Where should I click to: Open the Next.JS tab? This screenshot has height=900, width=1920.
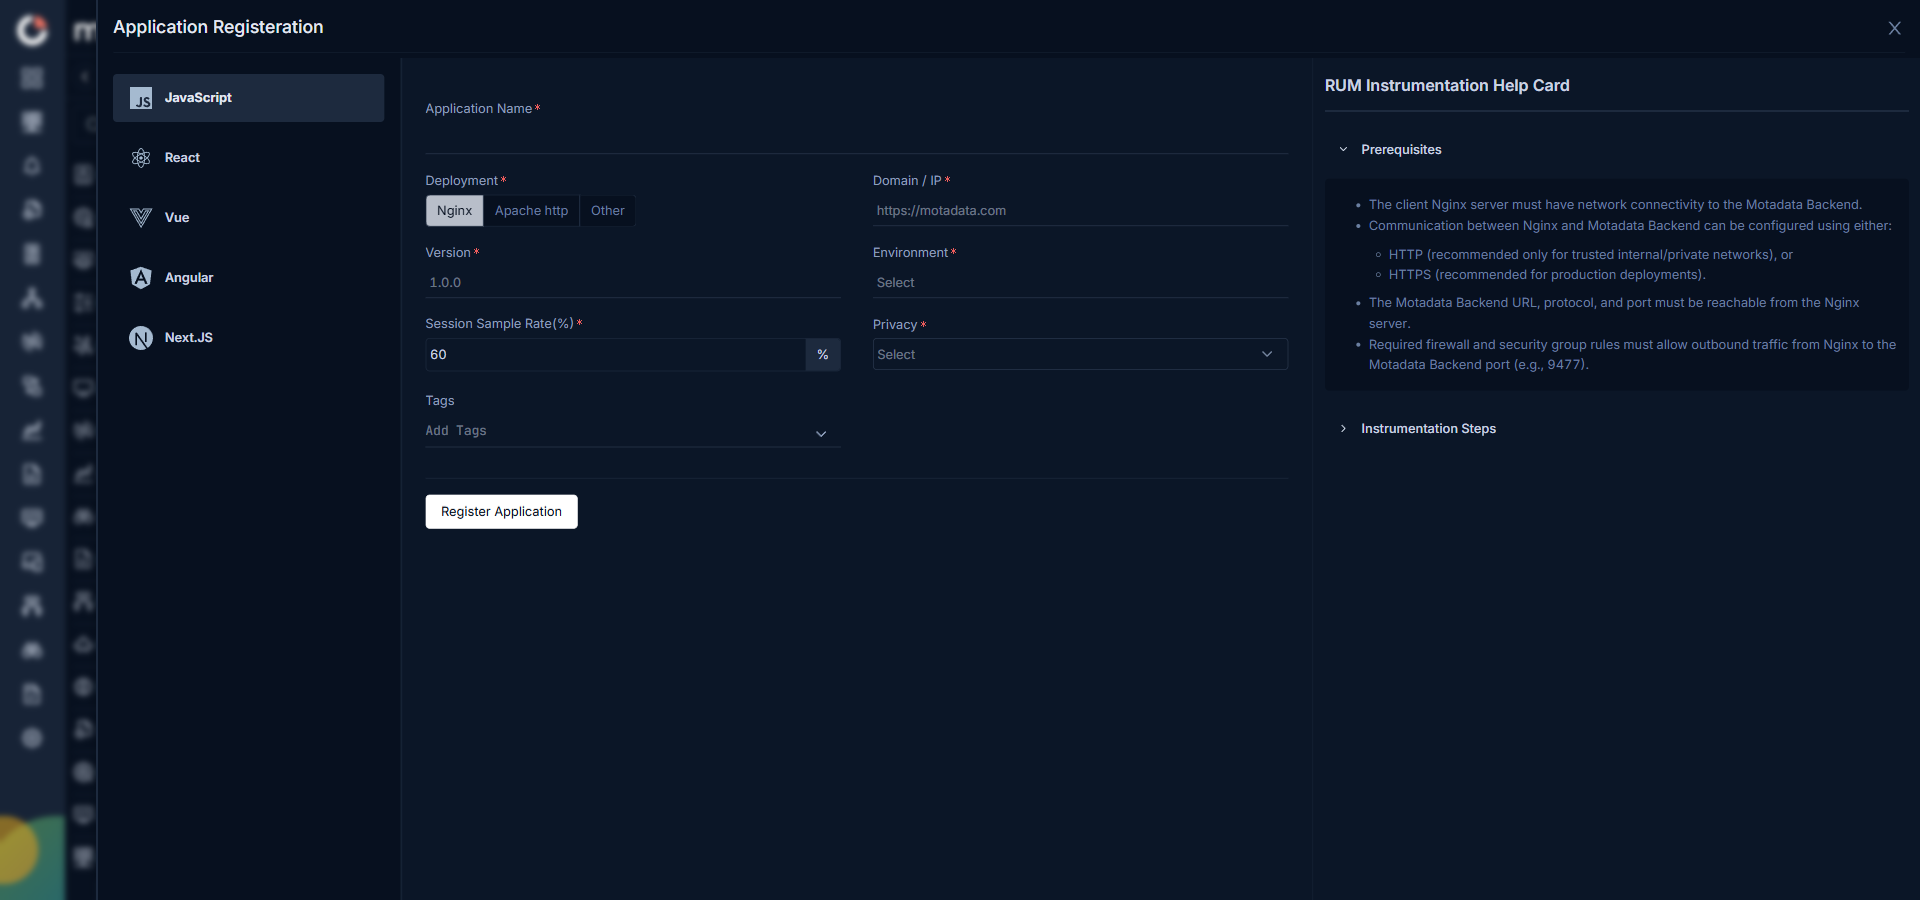click(x=248, y=338)
